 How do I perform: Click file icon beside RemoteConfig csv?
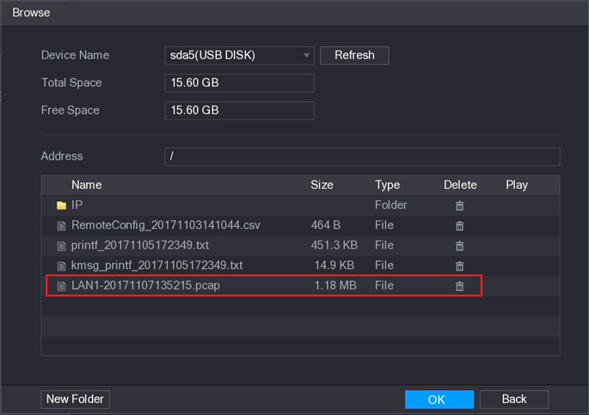[61, 226]
